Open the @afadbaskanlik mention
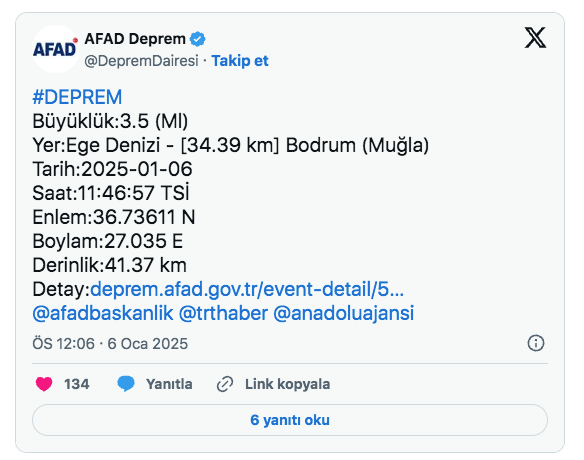Viewport: 584px width, 460px height. pyautogui.click(x=103, y=313)
